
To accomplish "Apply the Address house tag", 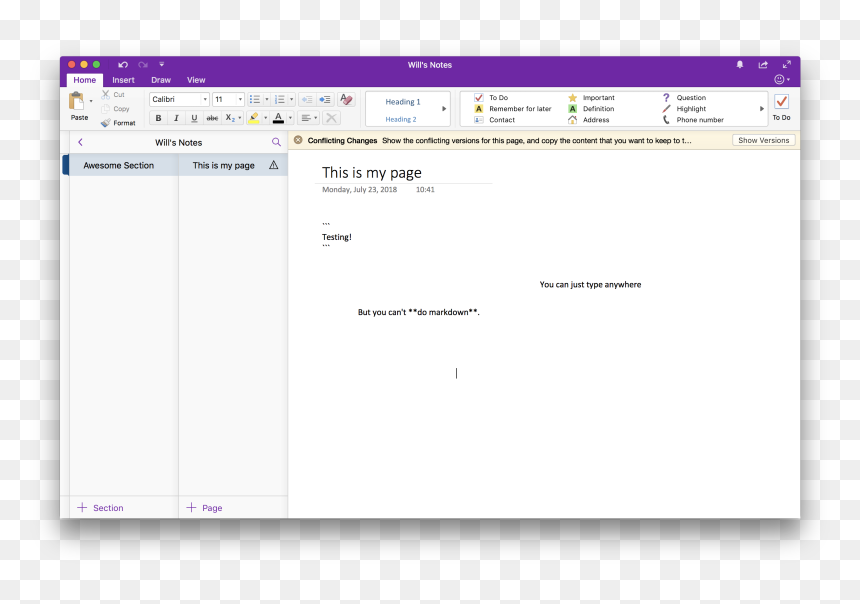I will point(589,120).
